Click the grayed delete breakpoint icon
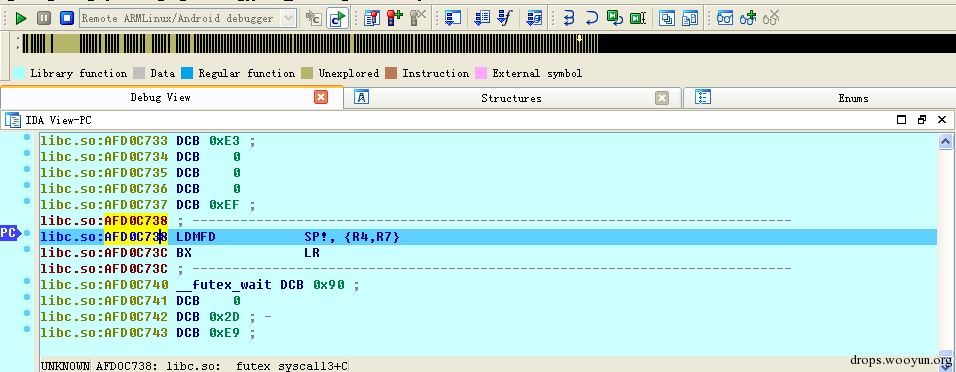 pos(418,18)
